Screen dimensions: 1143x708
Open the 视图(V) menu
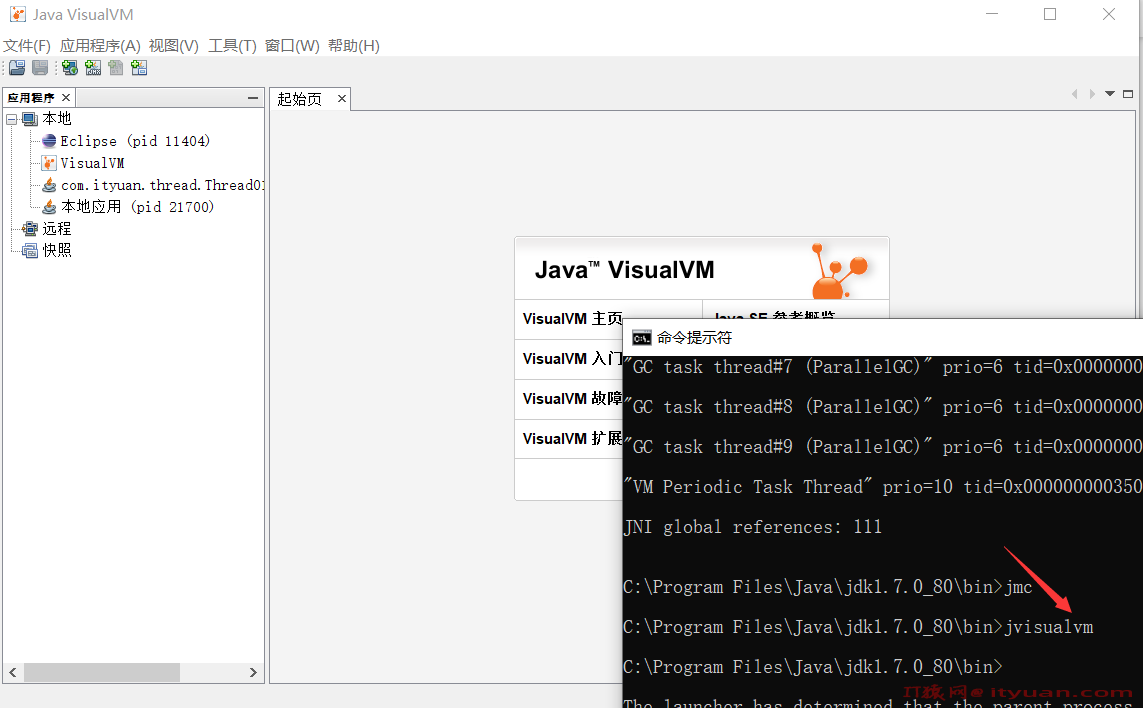173,45
